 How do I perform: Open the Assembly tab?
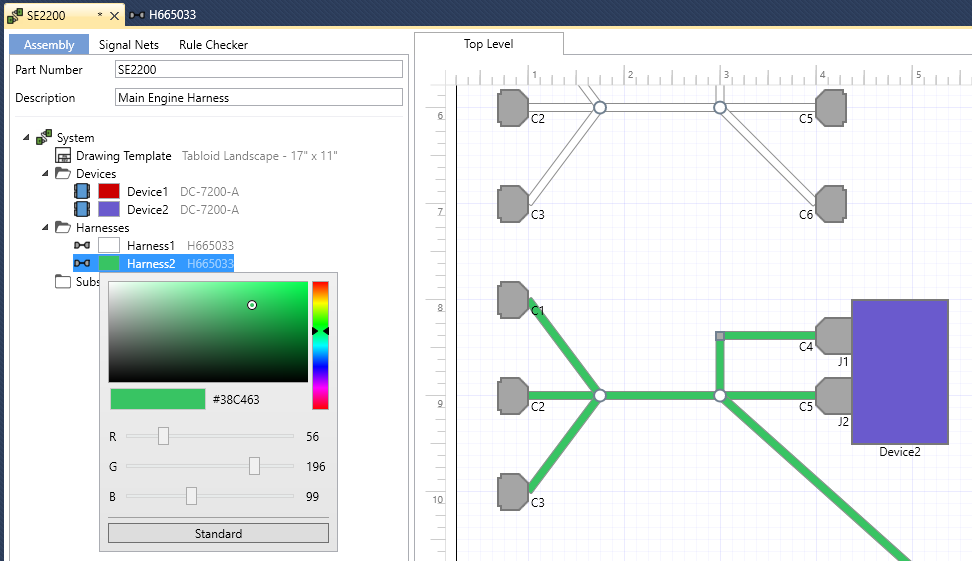coord(49,45)
